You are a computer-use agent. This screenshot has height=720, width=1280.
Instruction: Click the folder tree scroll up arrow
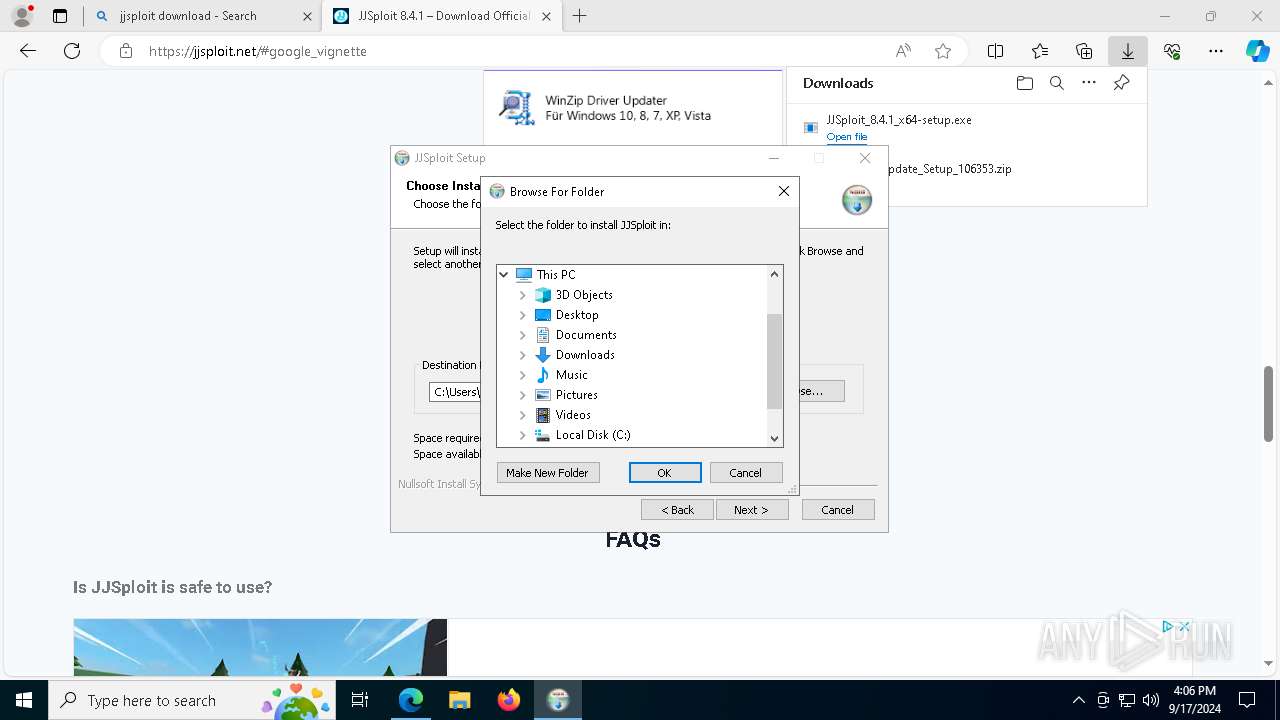[x=774, y=274]
